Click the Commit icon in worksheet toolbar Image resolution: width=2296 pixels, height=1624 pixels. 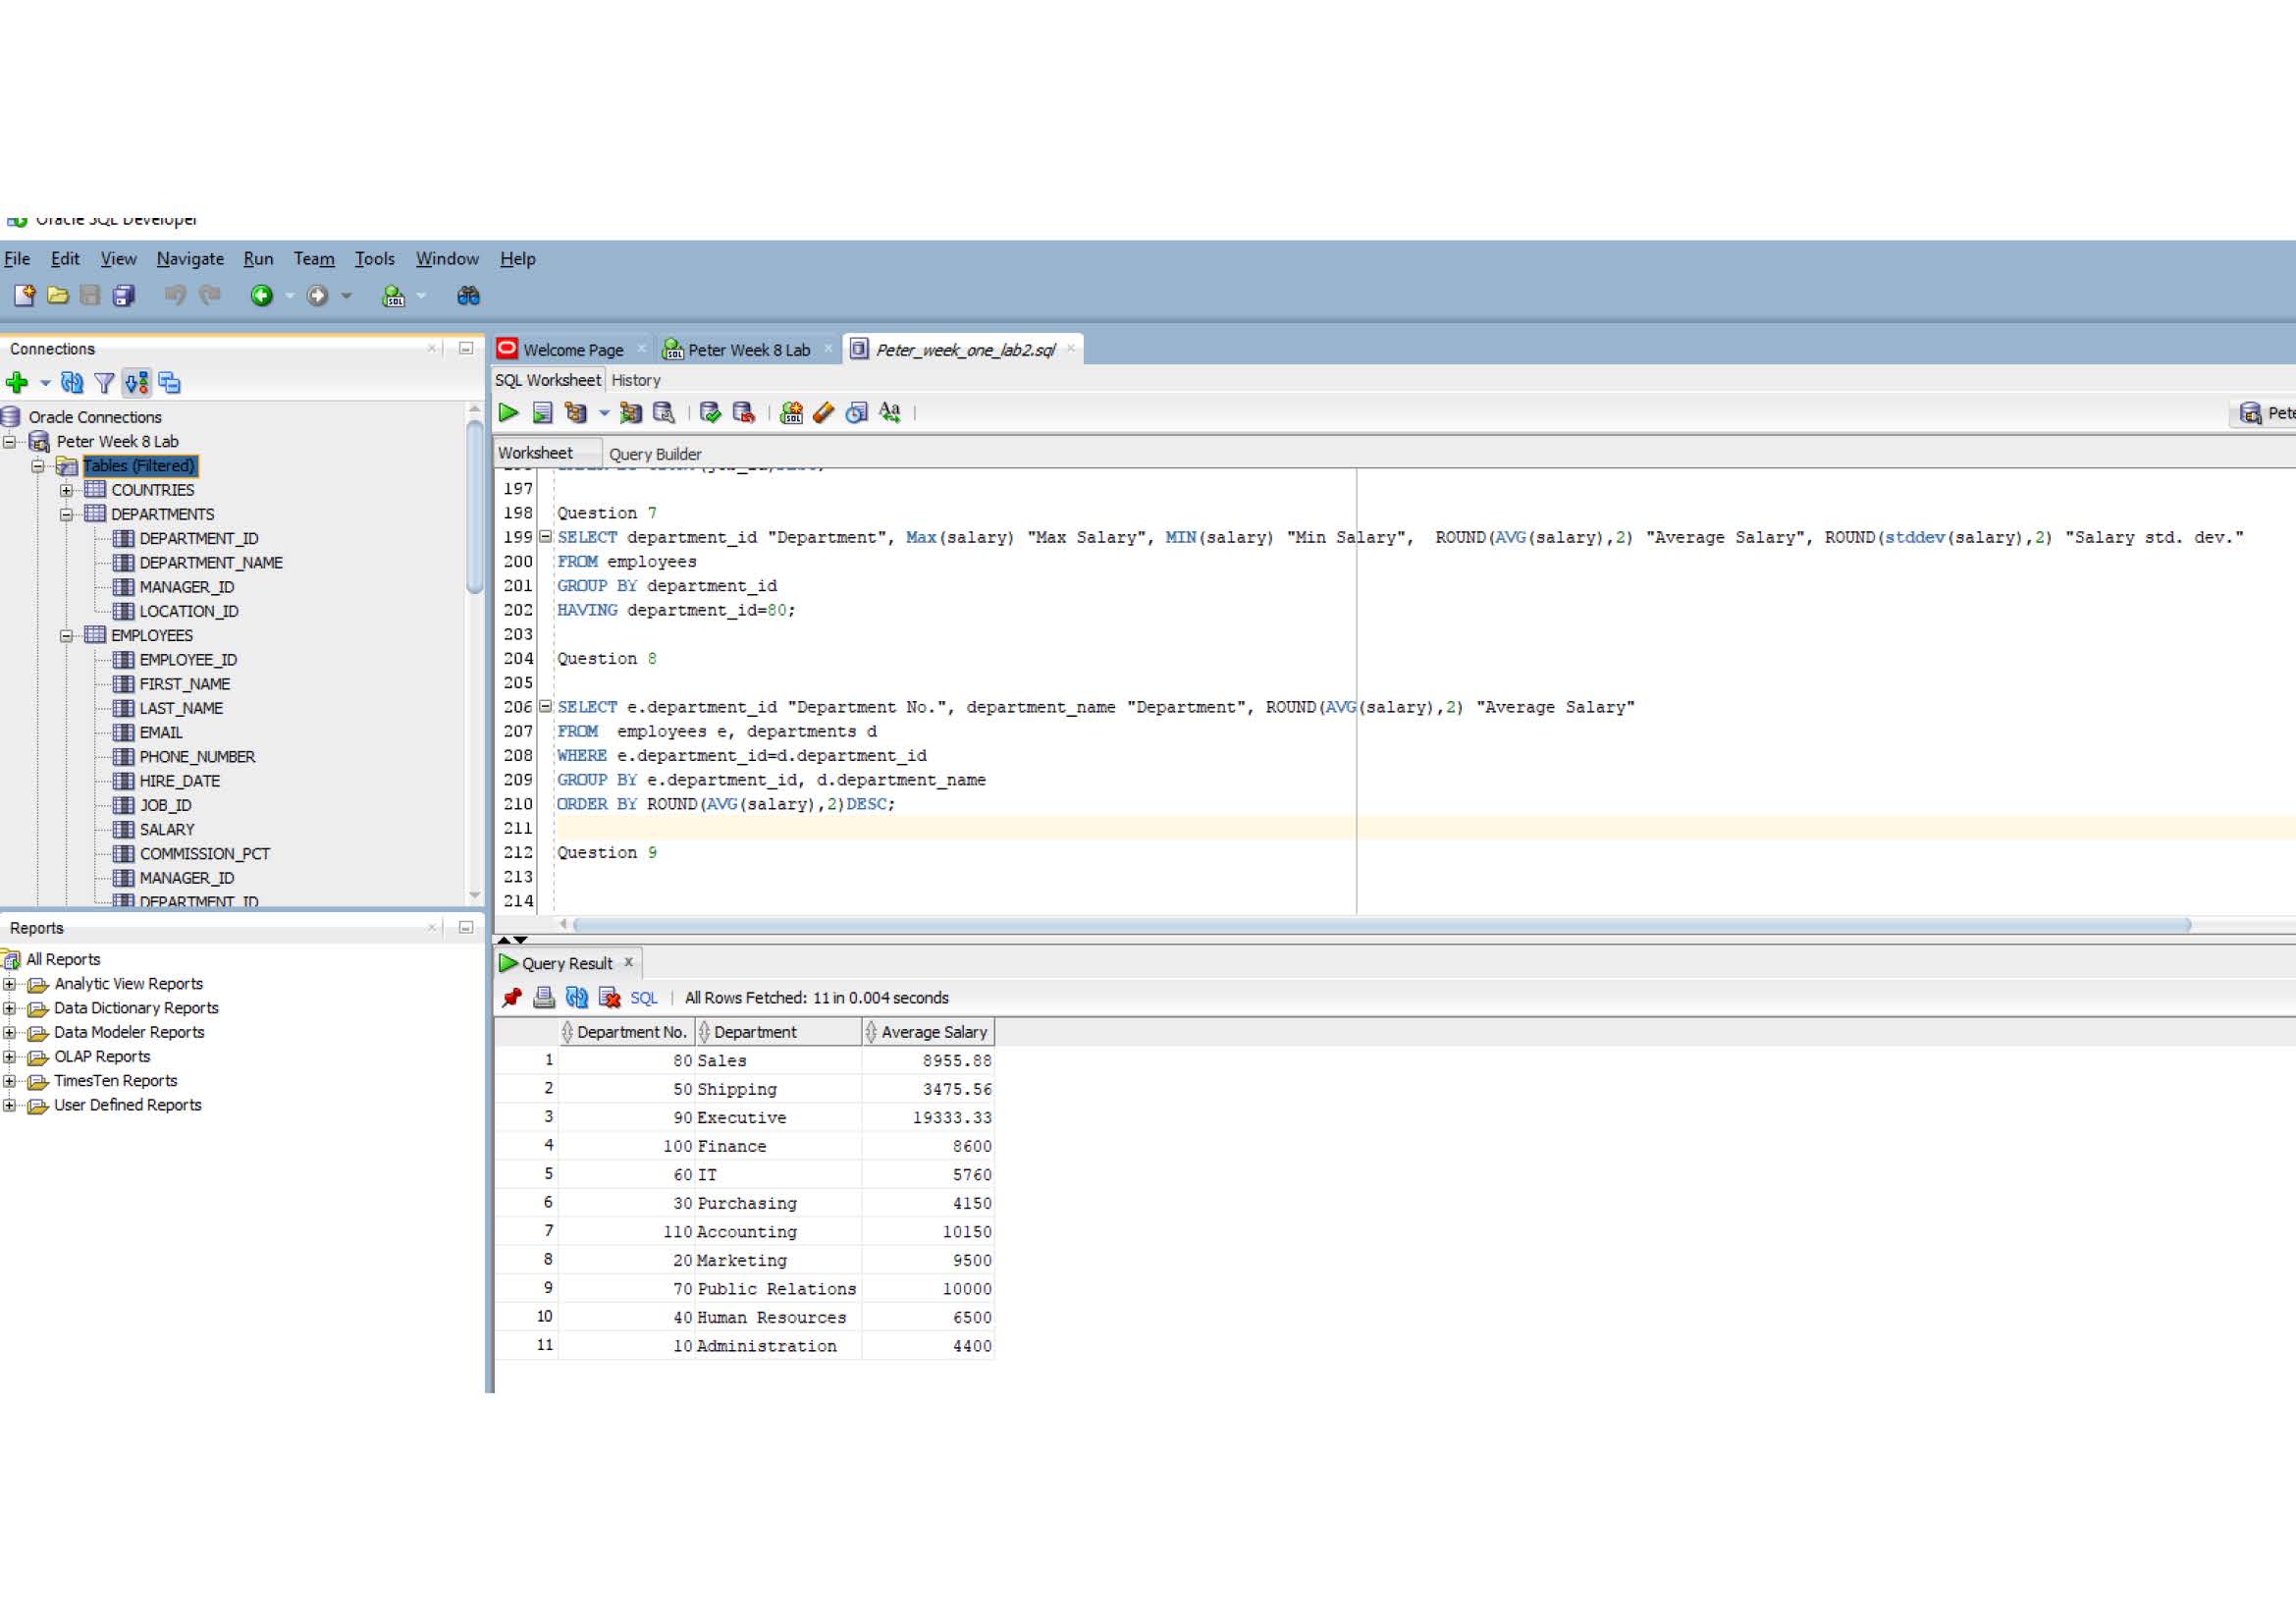point(710,413)
